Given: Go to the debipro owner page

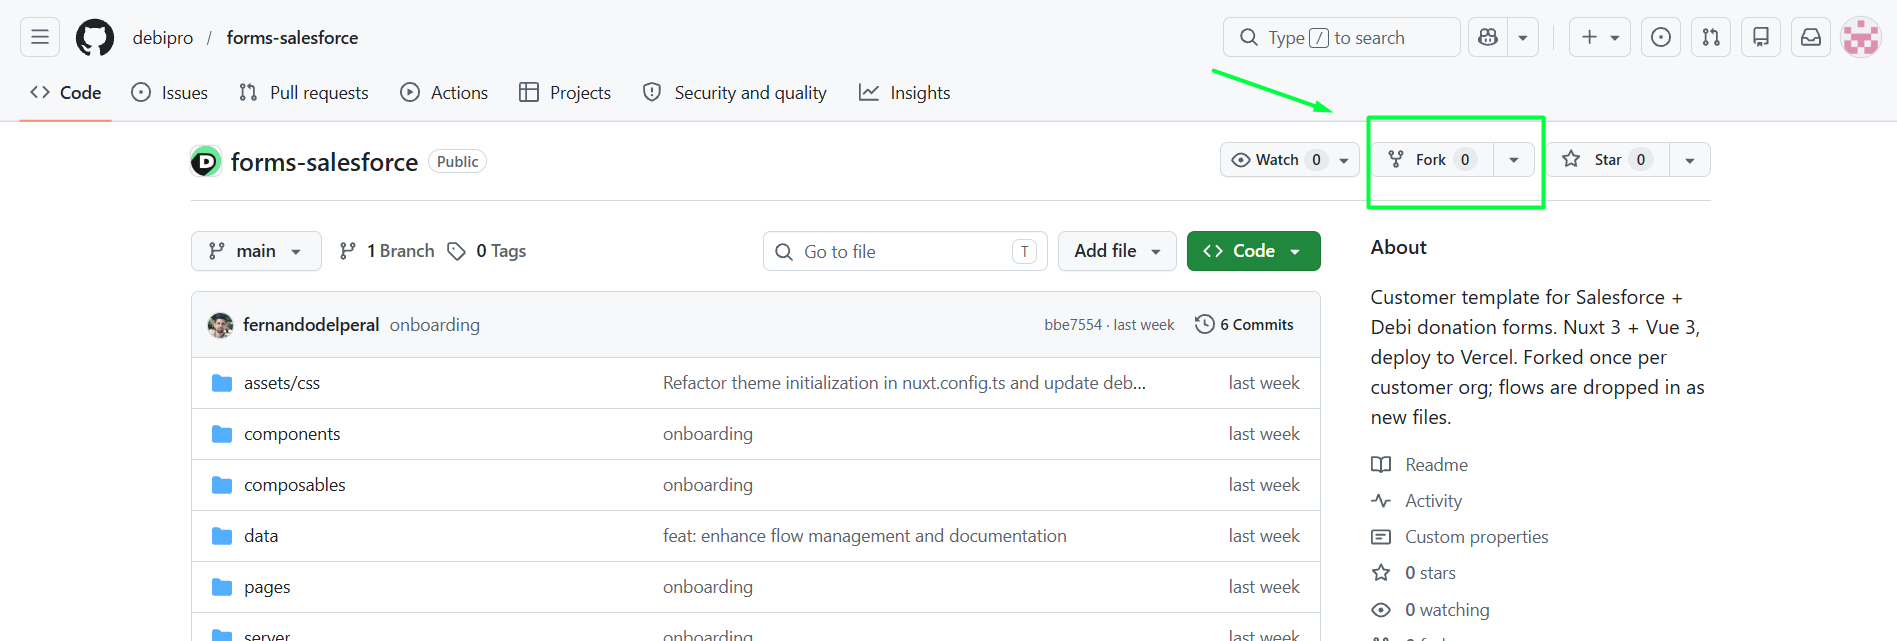Looking at the screenshot, I should [x=163, y=38].
